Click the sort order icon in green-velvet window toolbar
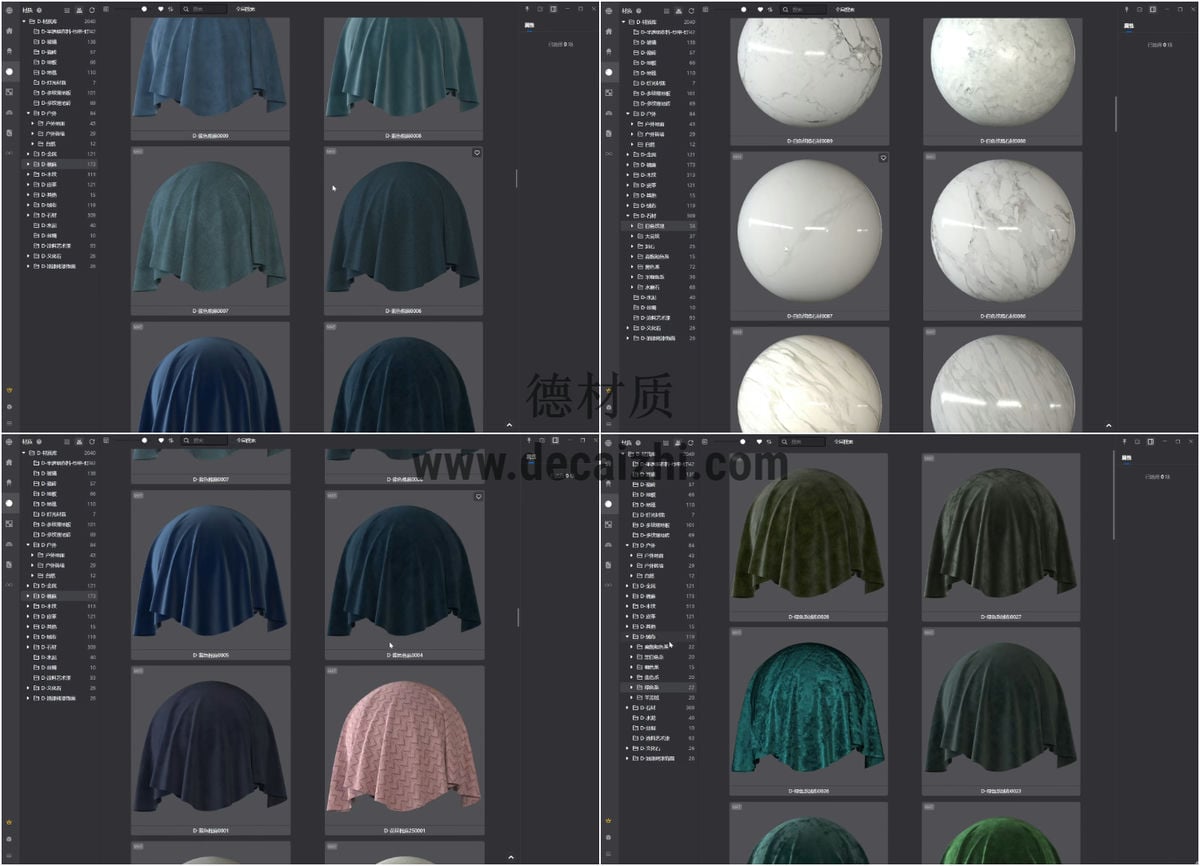This screenshot has width=1200, height=866. pos(771,441)
